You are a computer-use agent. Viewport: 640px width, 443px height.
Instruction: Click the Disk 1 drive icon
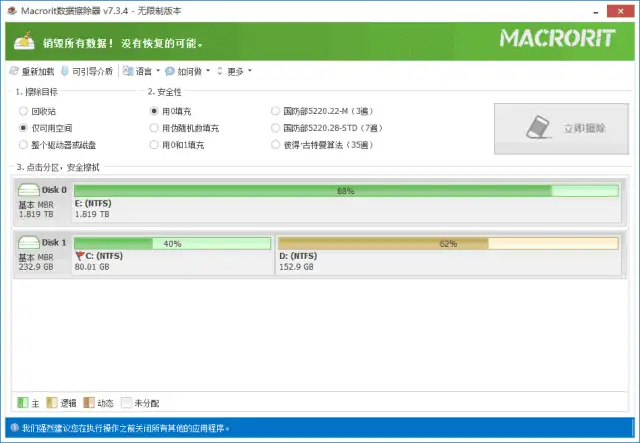29,242
